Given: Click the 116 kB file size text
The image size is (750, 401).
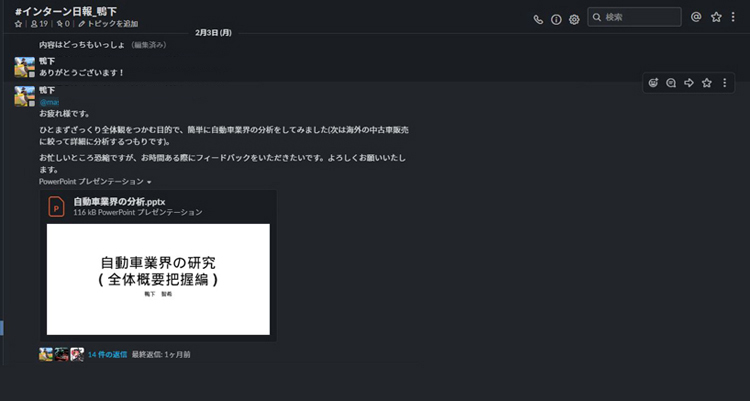Looking at the screenshot, I should click(85, 212).
